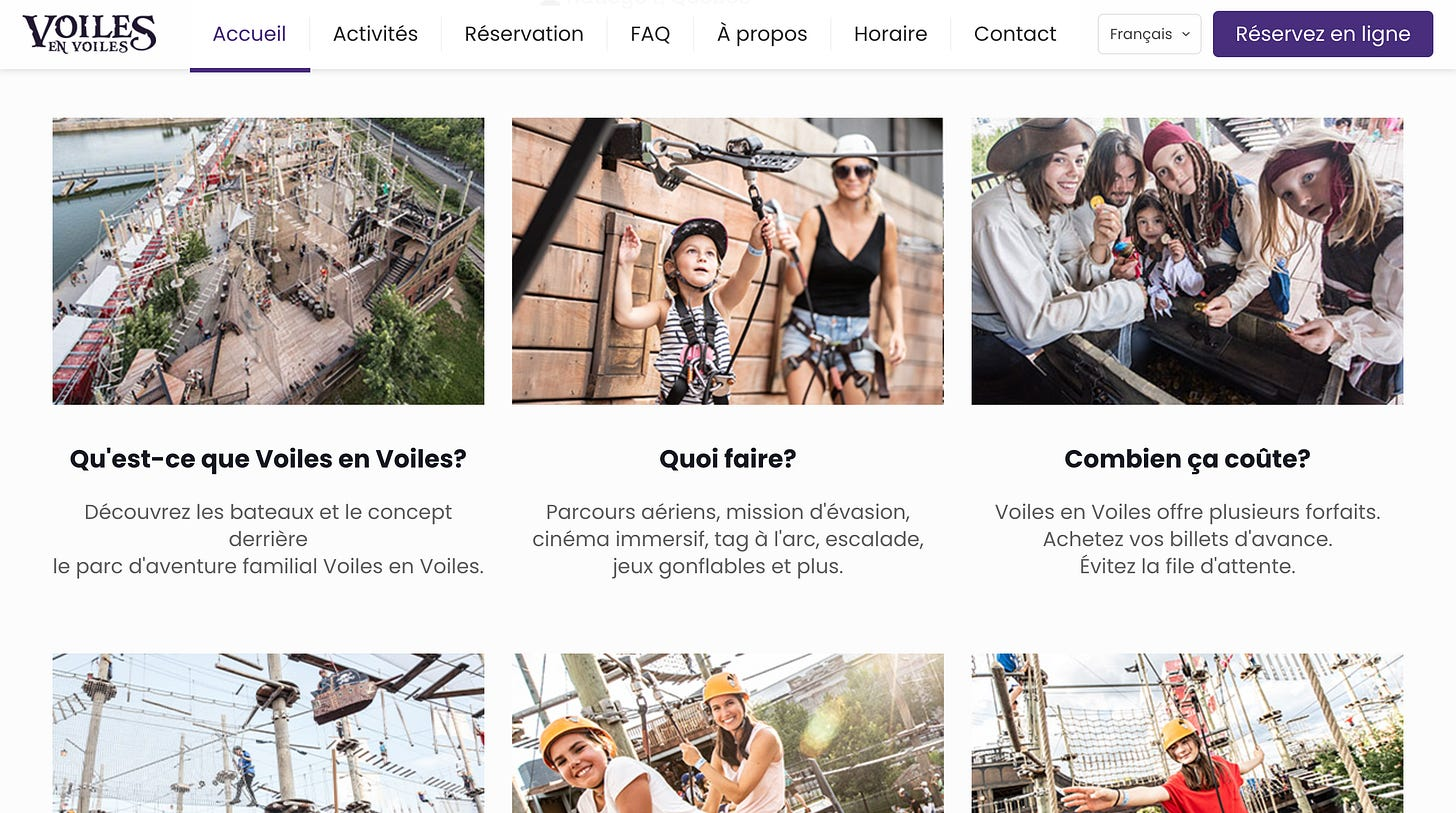Open the Accueil menu item

click(249, 34)
